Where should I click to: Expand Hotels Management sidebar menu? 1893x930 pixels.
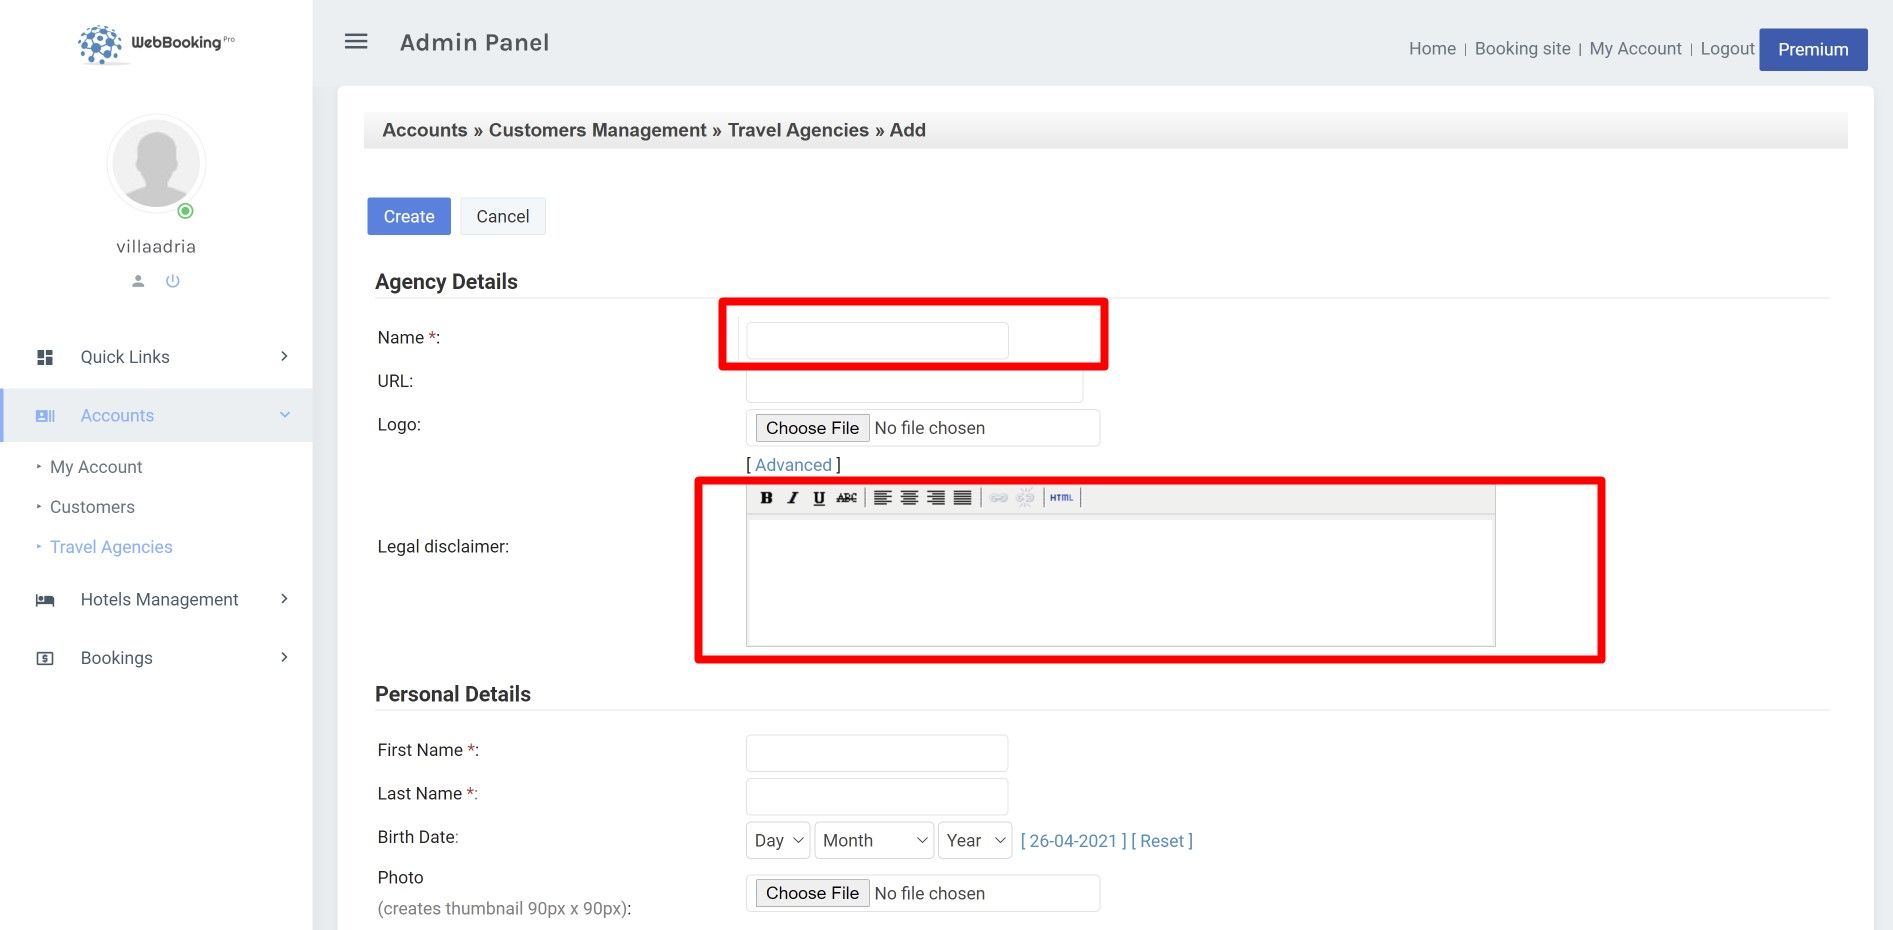(x=159, y=599)
